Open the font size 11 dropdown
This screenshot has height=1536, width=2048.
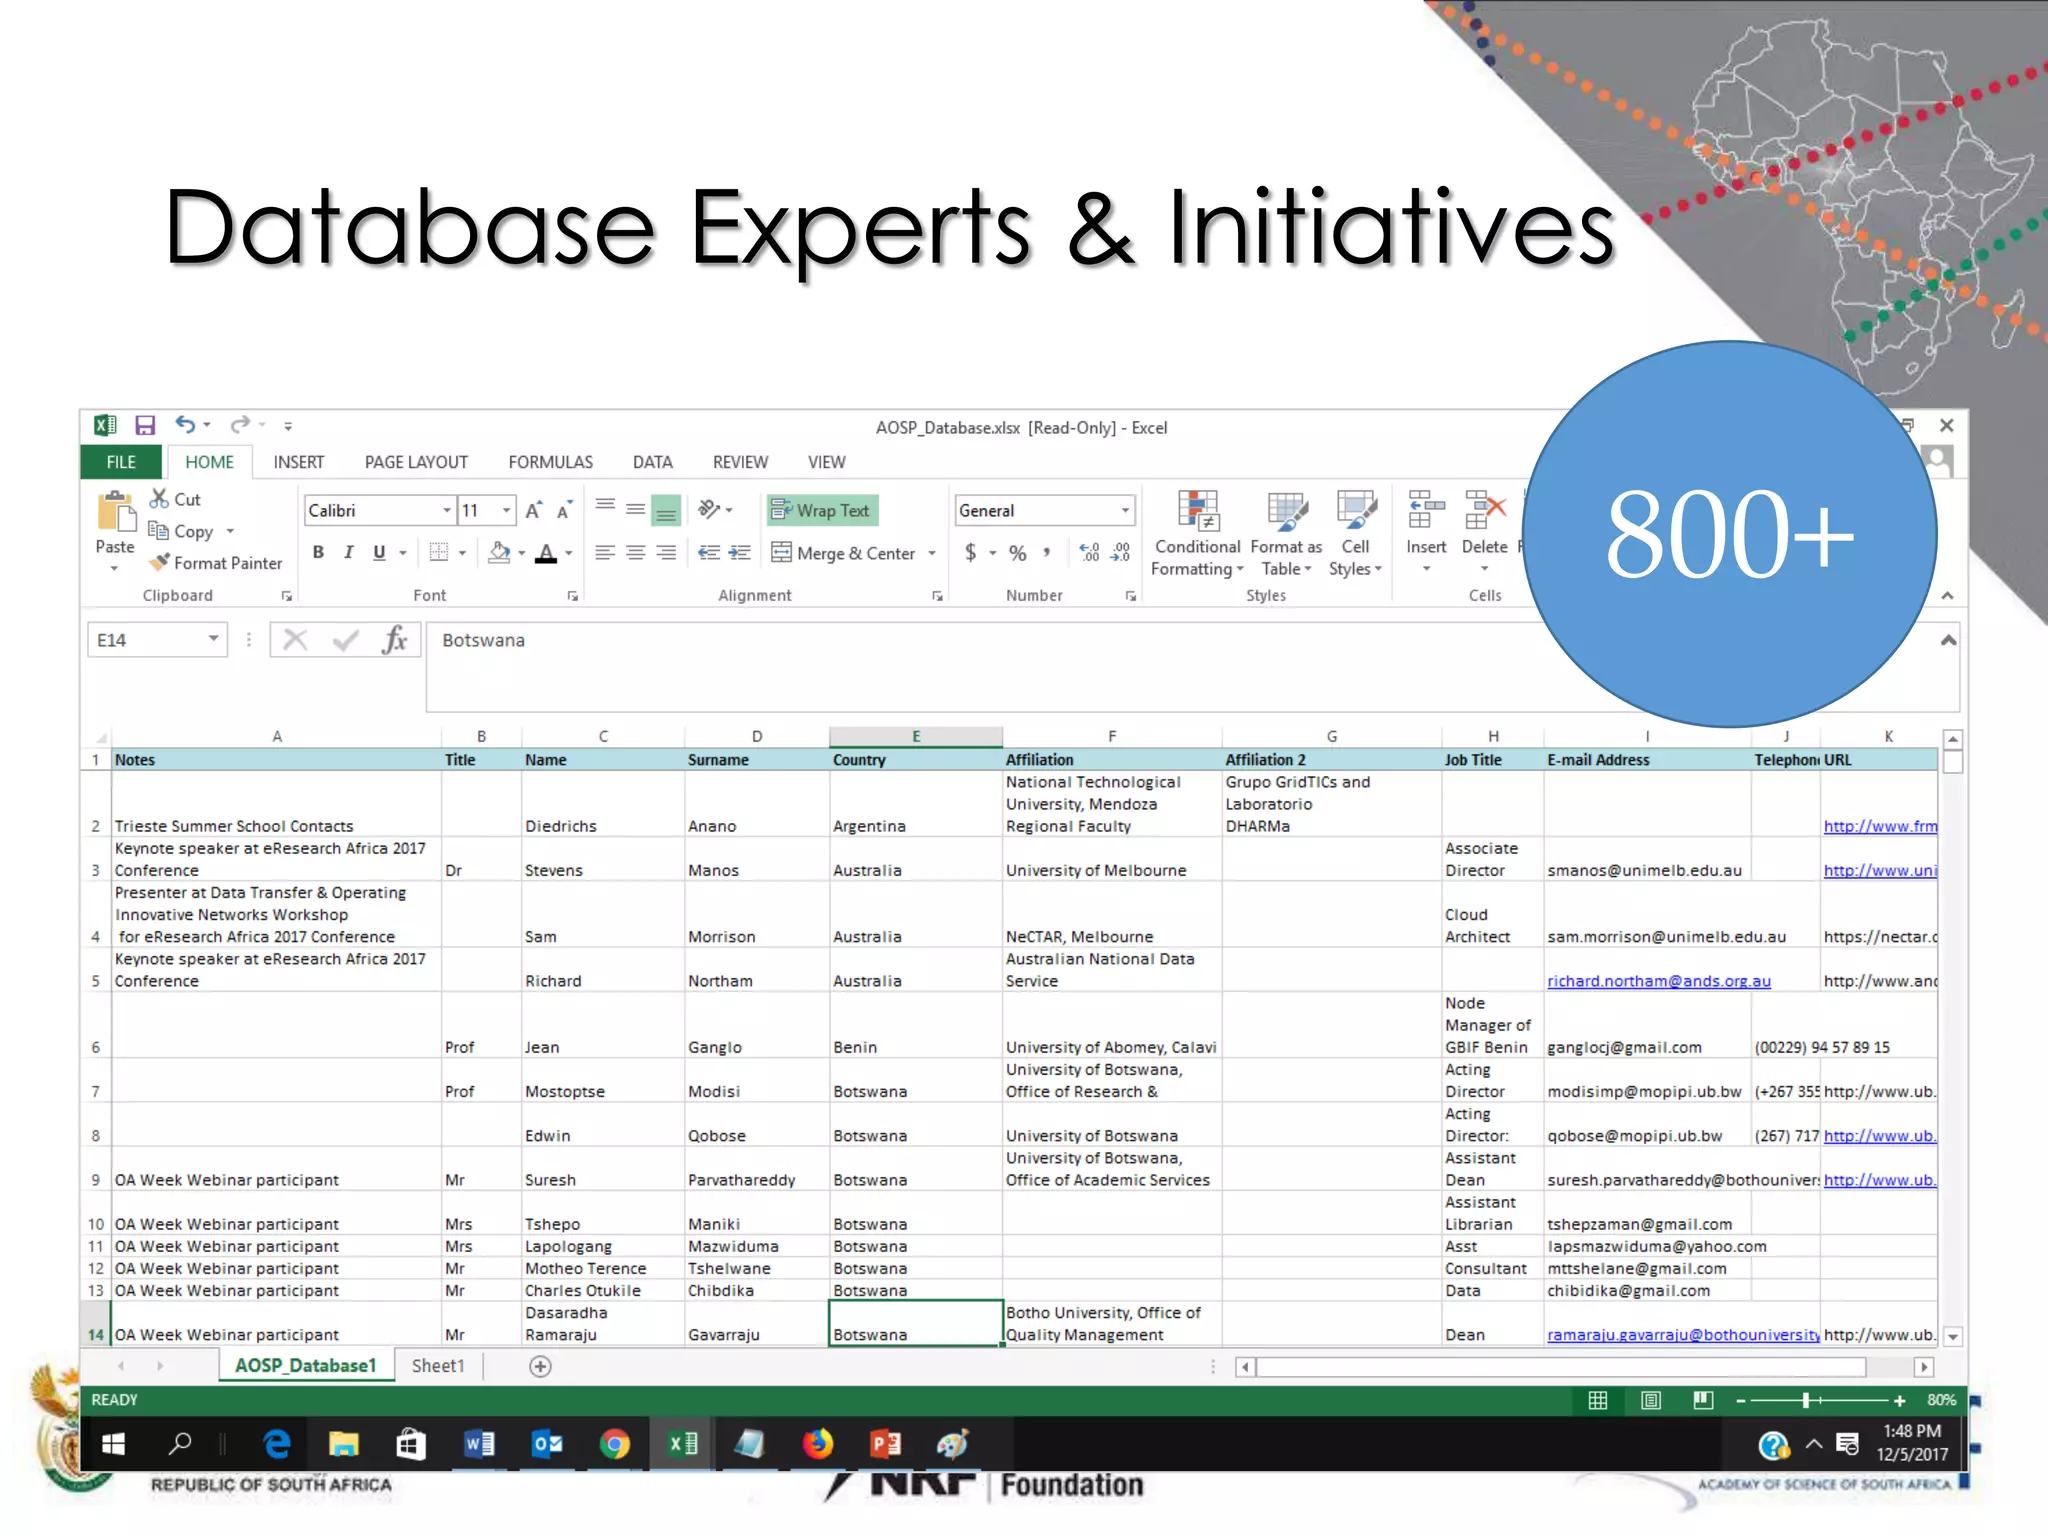[506, 511]
